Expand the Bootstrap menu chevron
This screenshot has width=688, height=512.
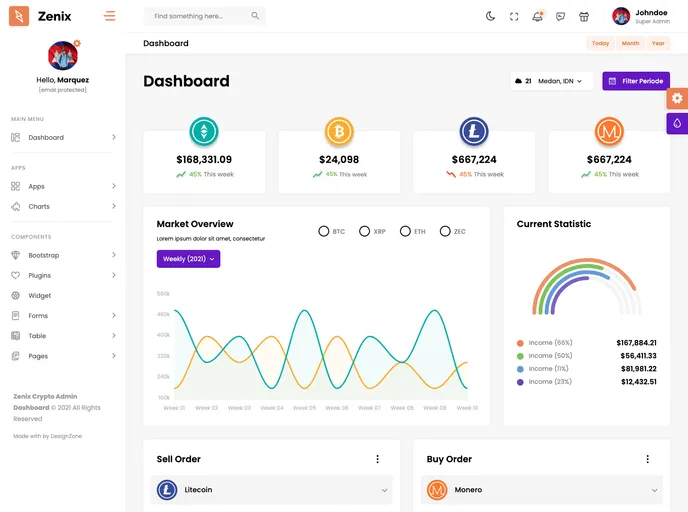tap(114, 255)
